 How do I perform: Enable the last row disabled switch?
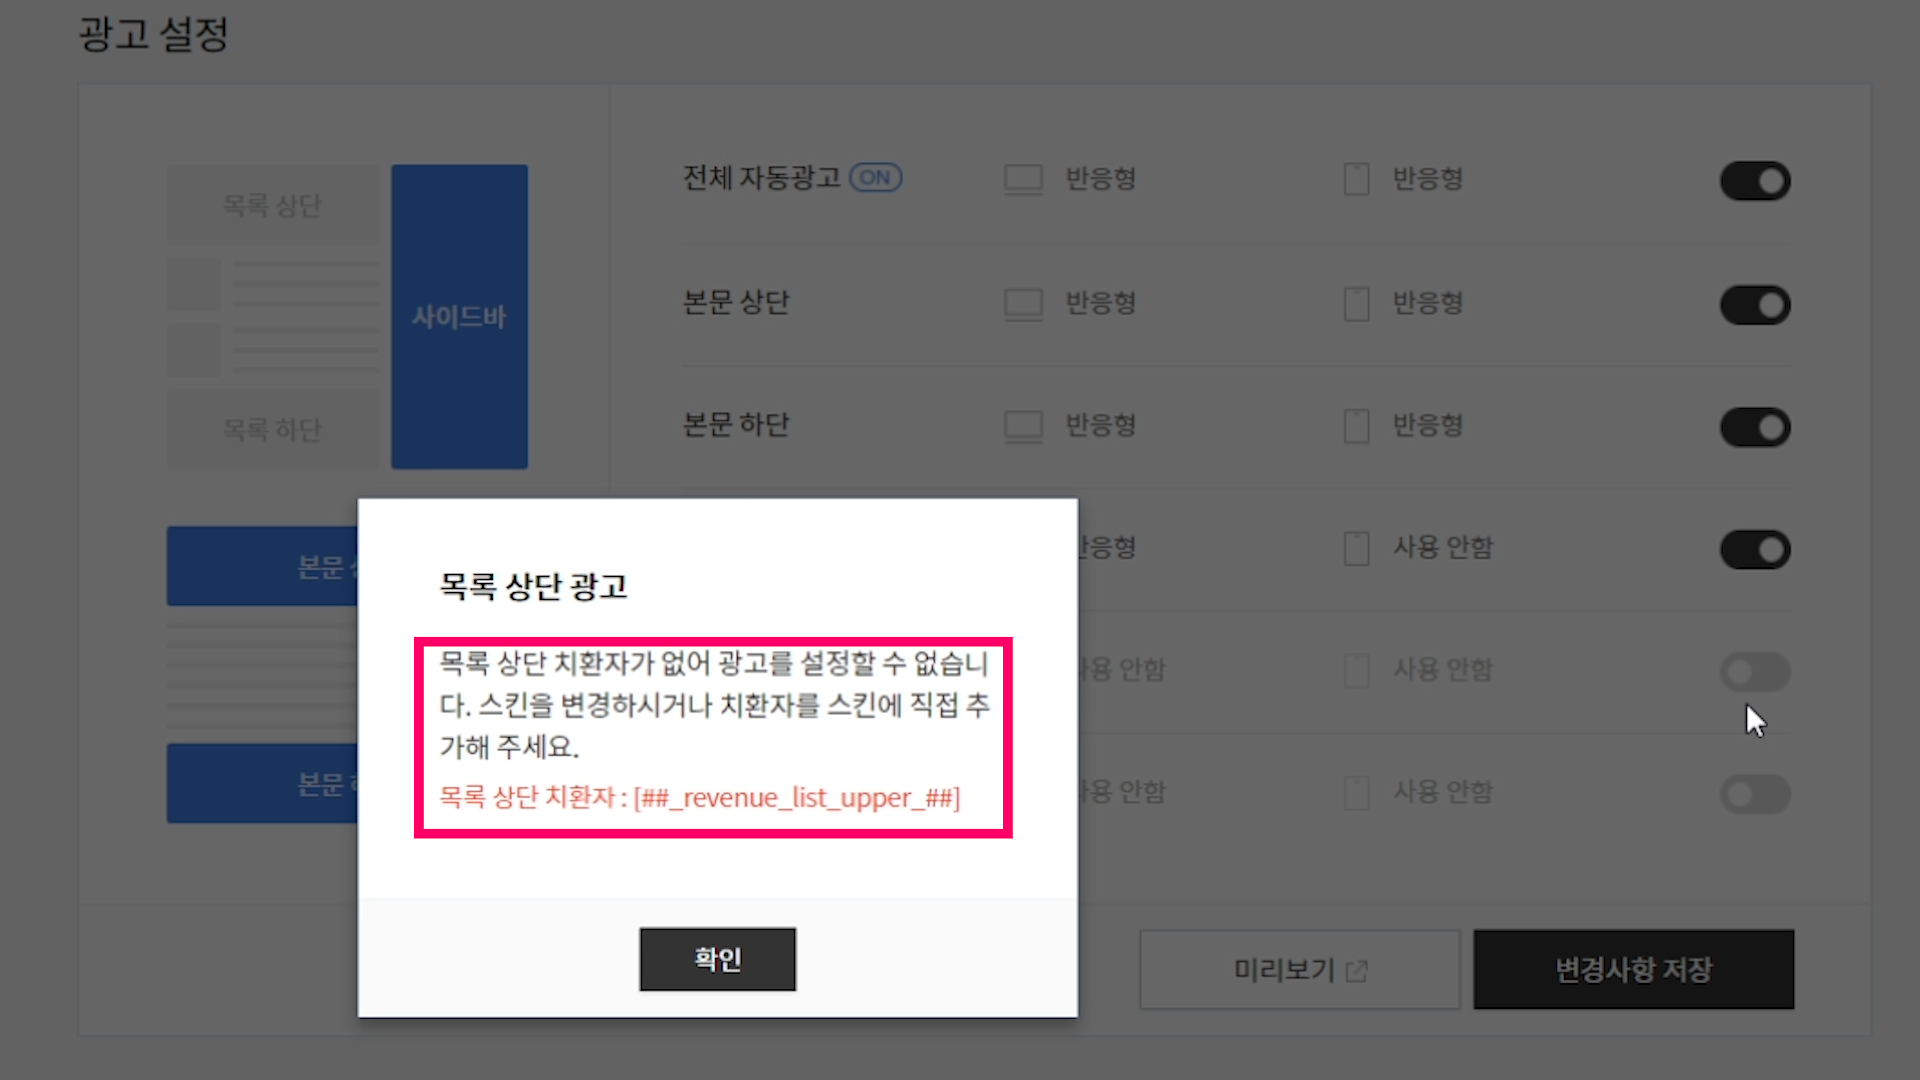1755,794
